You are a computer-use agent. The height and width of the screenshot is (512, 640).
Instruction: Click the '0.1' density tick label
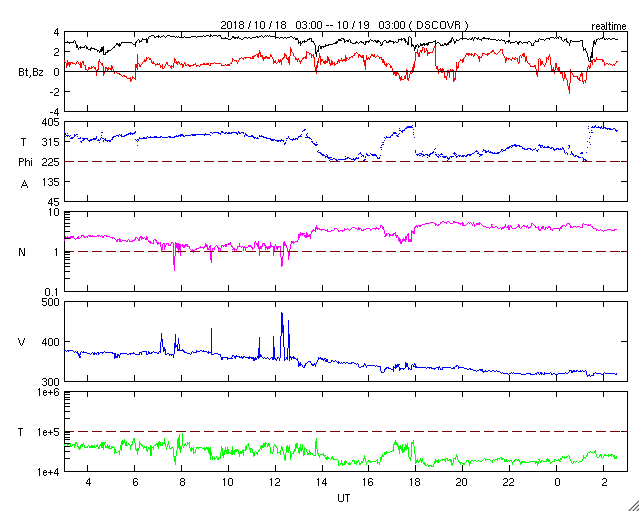[52, 292]
